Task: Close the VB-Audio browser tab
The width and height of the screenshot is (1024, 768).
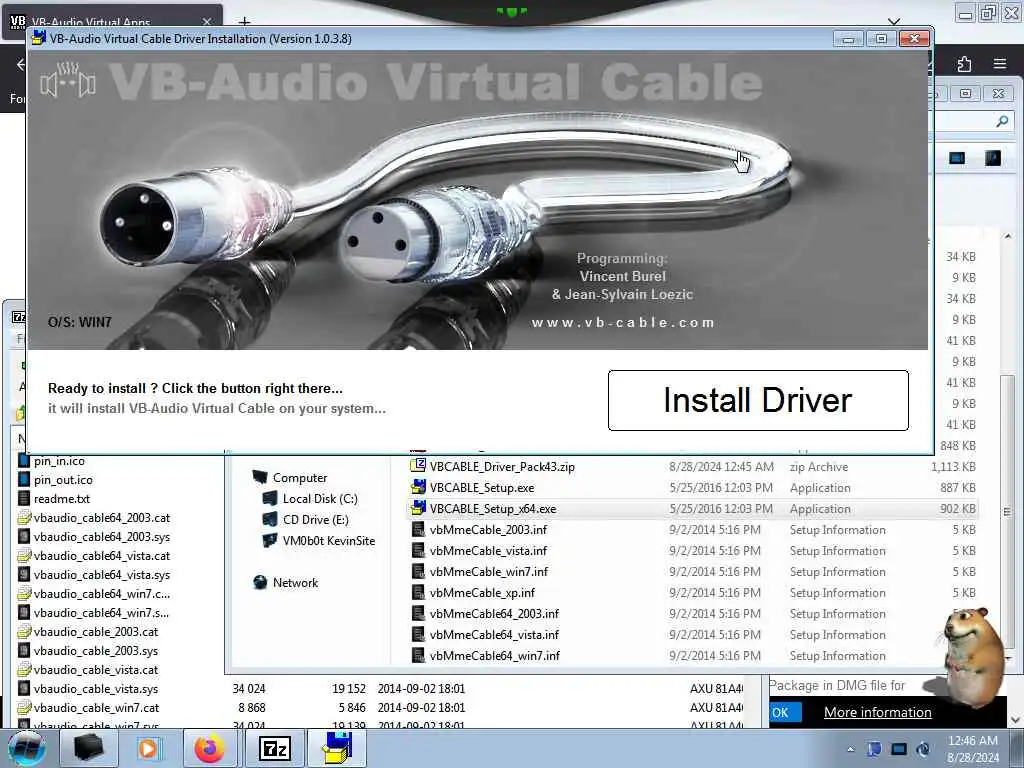Action: point(207,22)
